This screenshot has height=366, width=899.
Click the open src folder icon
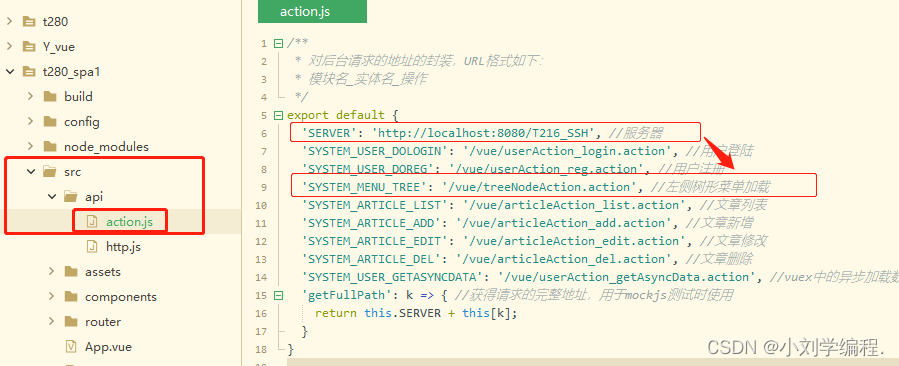(50, 172)
